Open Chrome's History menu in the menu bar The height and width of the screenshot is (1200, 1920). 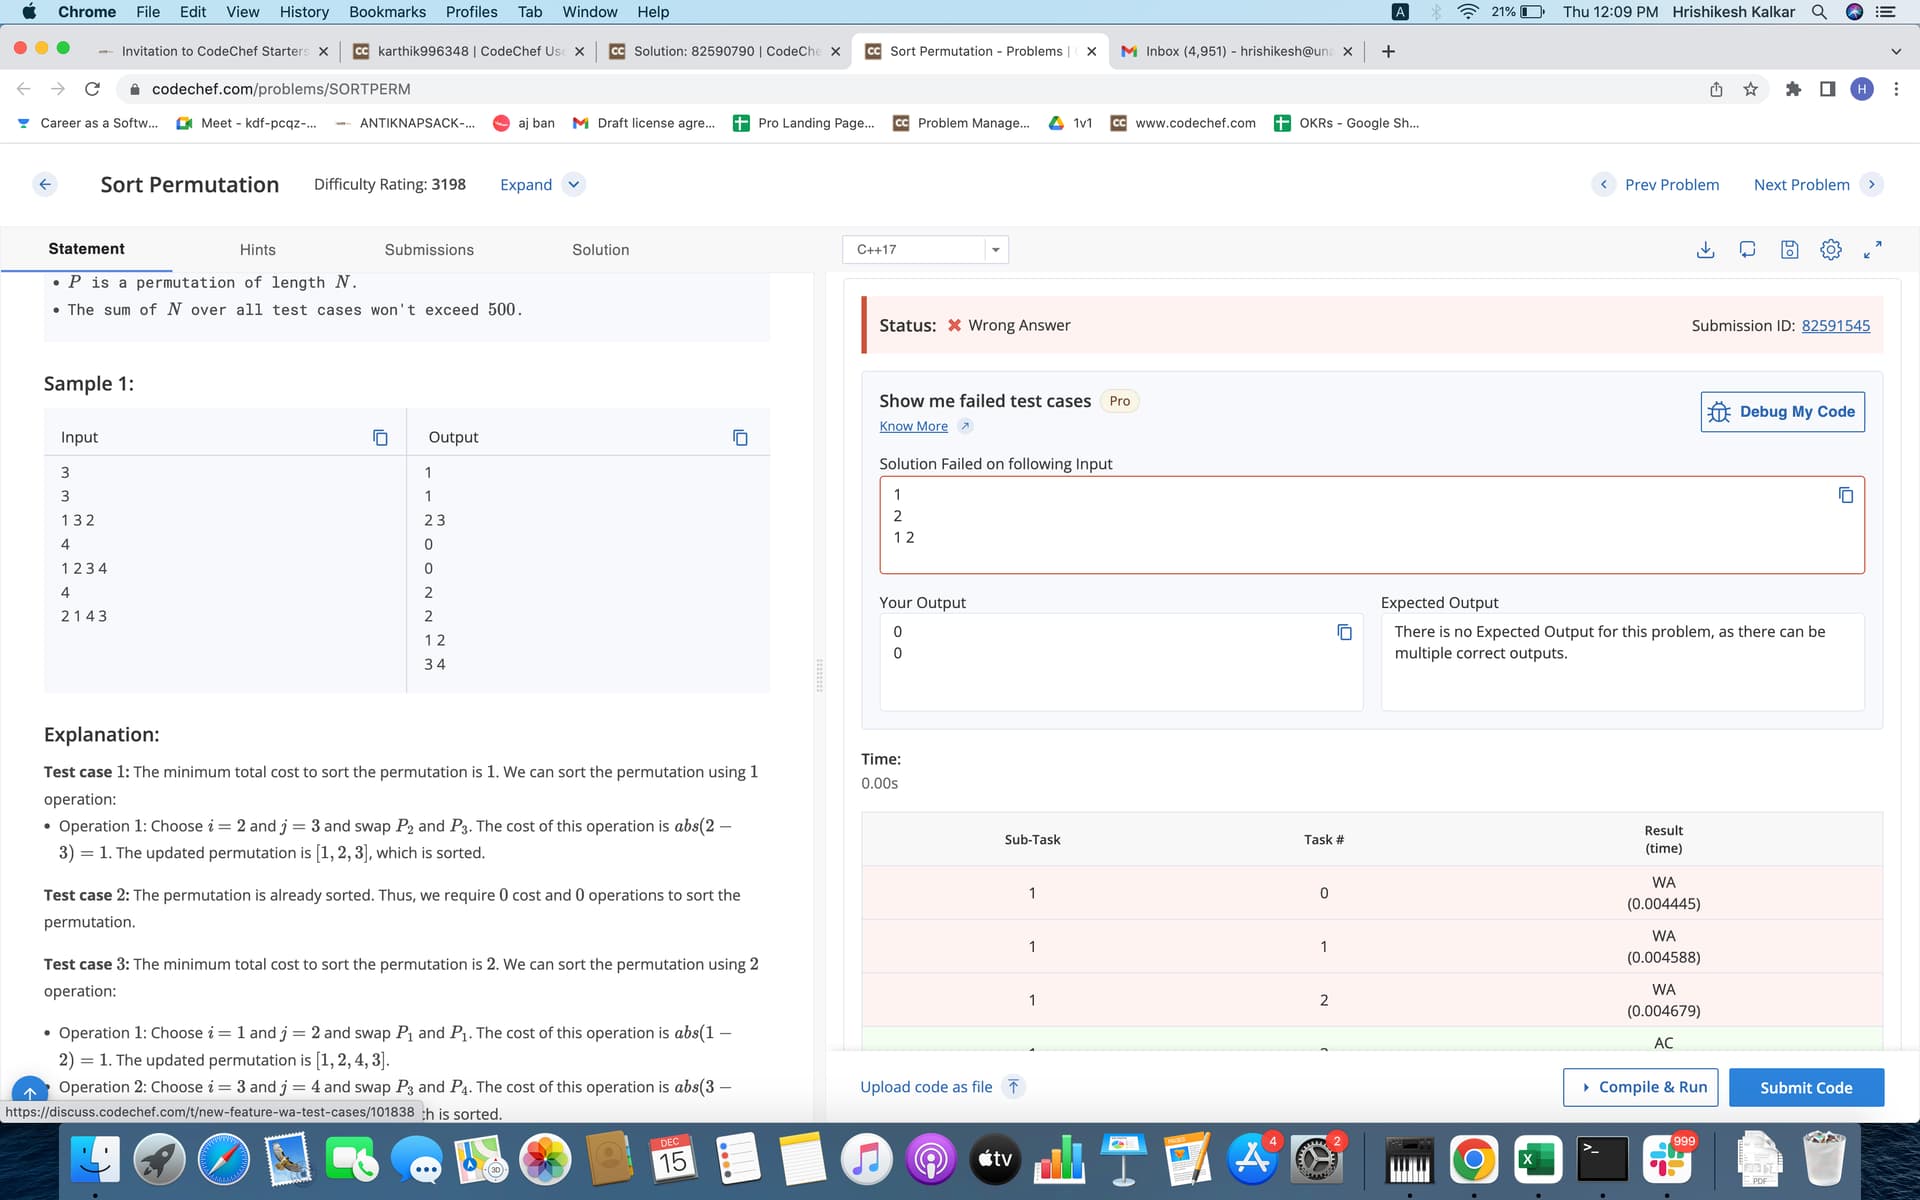304,12
